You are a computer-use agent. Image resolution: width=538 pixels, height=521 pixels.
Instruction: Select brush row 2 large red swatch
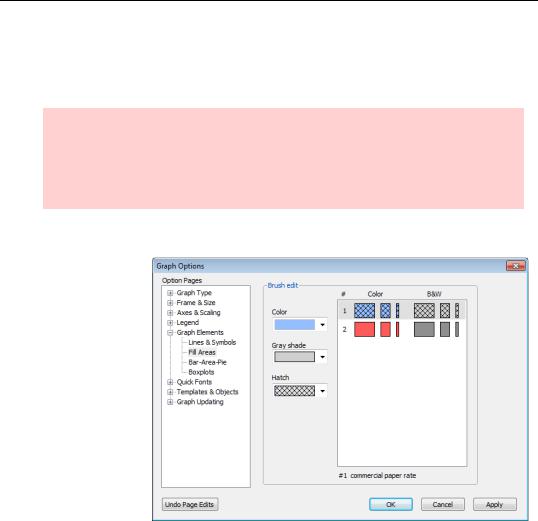[364, 329]
